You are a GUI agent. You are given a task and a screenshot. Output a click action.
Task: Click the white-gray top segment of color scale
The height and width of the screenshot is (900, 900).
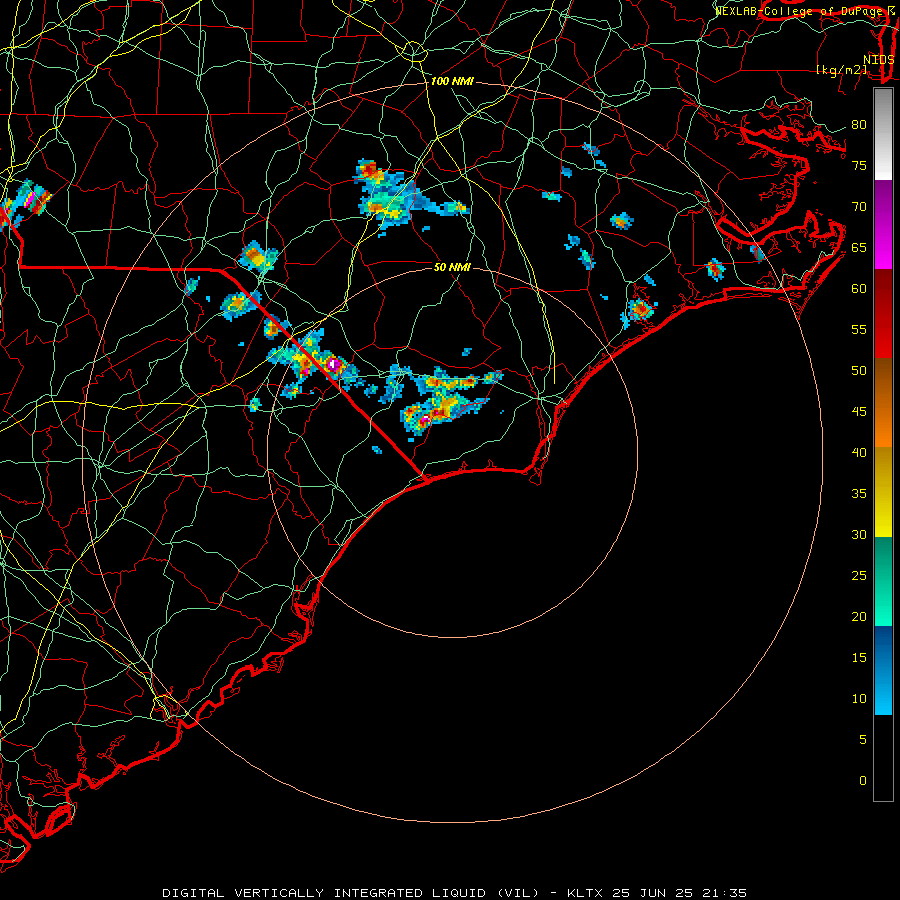[883, 134]
